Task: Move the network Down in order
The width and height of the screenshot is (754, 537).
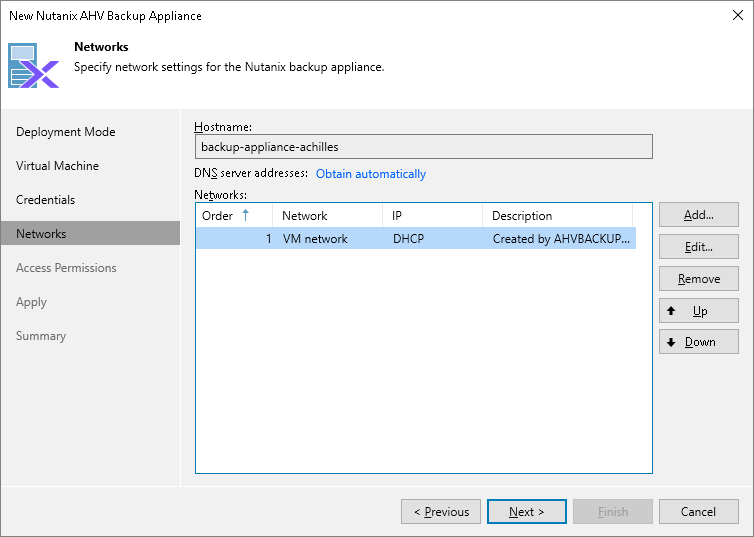Action: pos(699,342)
